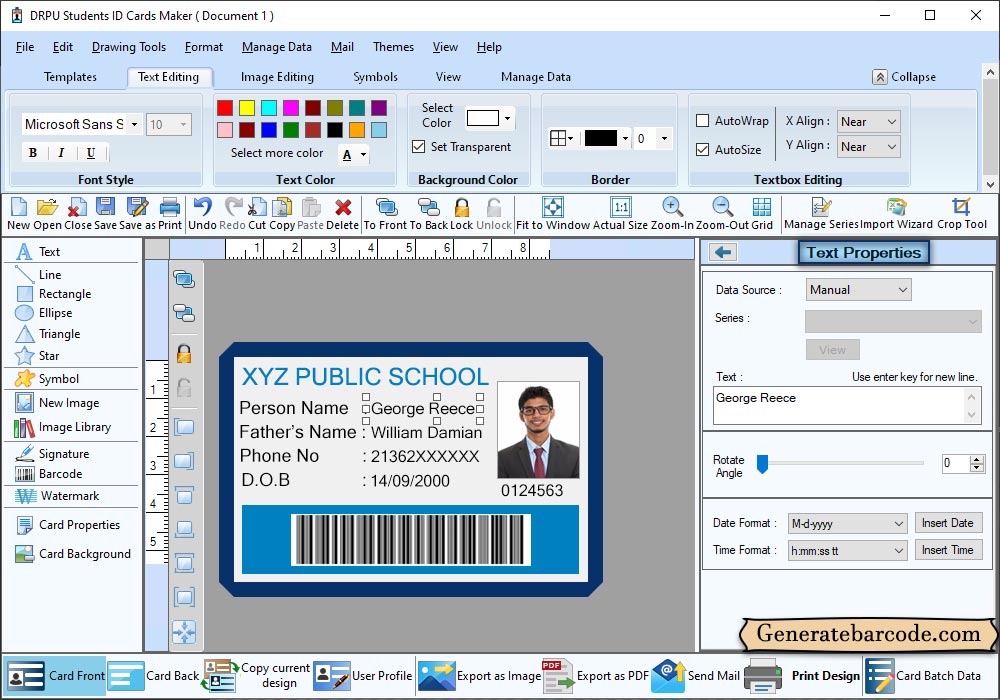Open the Date Format dropdown

pos(848,523)
